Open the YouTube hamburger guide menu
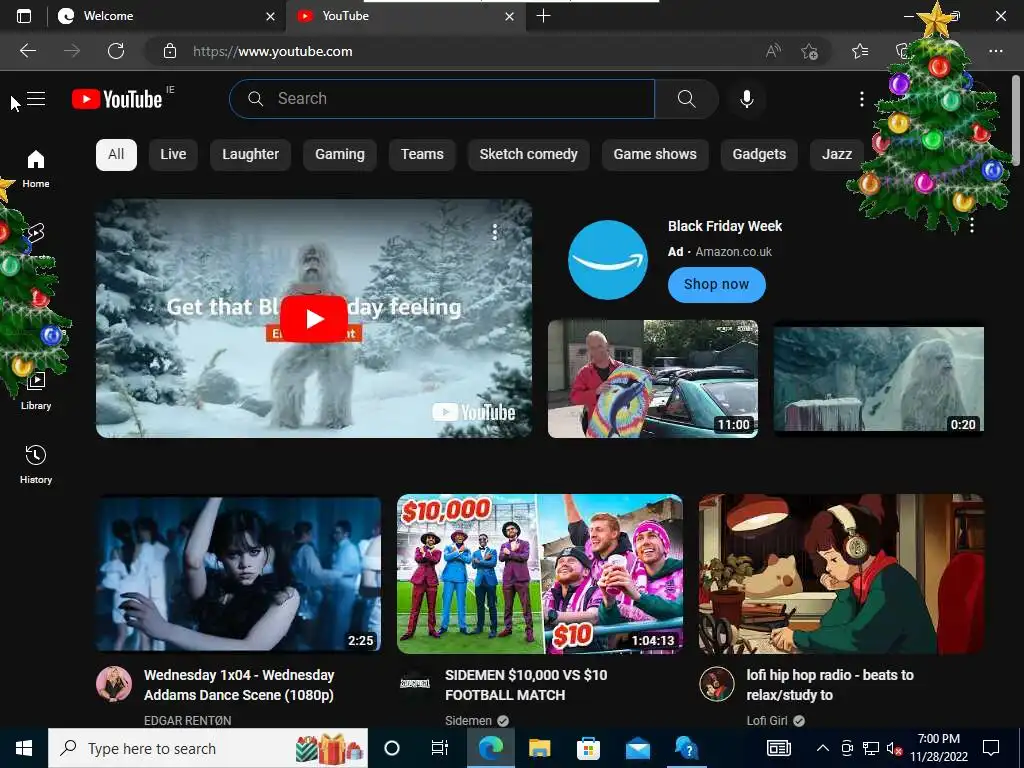Viewport: 1024px width, 768px height. (36, 99)
